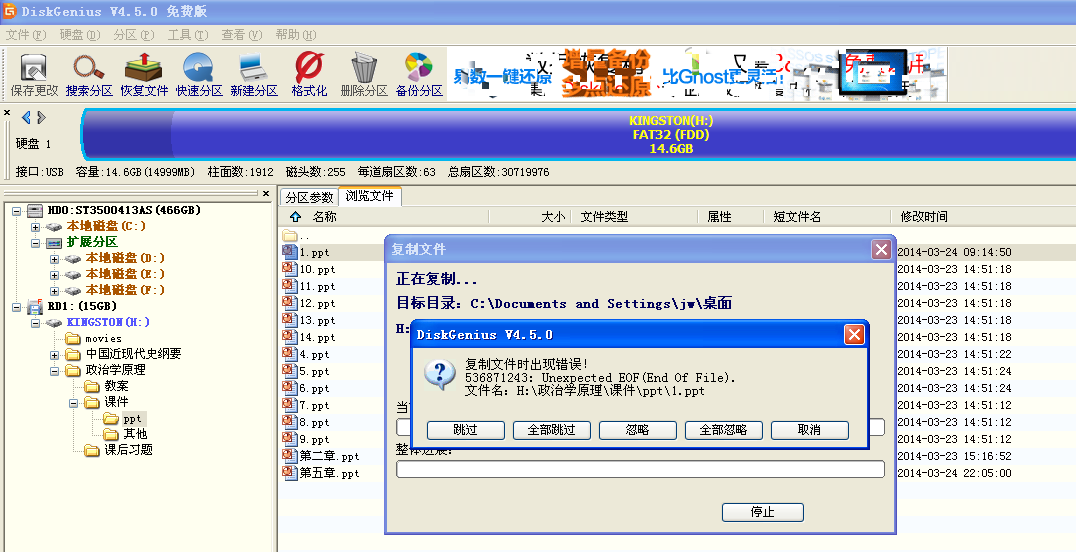Image resolution: width=1076 pixels, height=552 pixels.
Task: Open the 文件(F) menu
Action: tap(26, 34)
